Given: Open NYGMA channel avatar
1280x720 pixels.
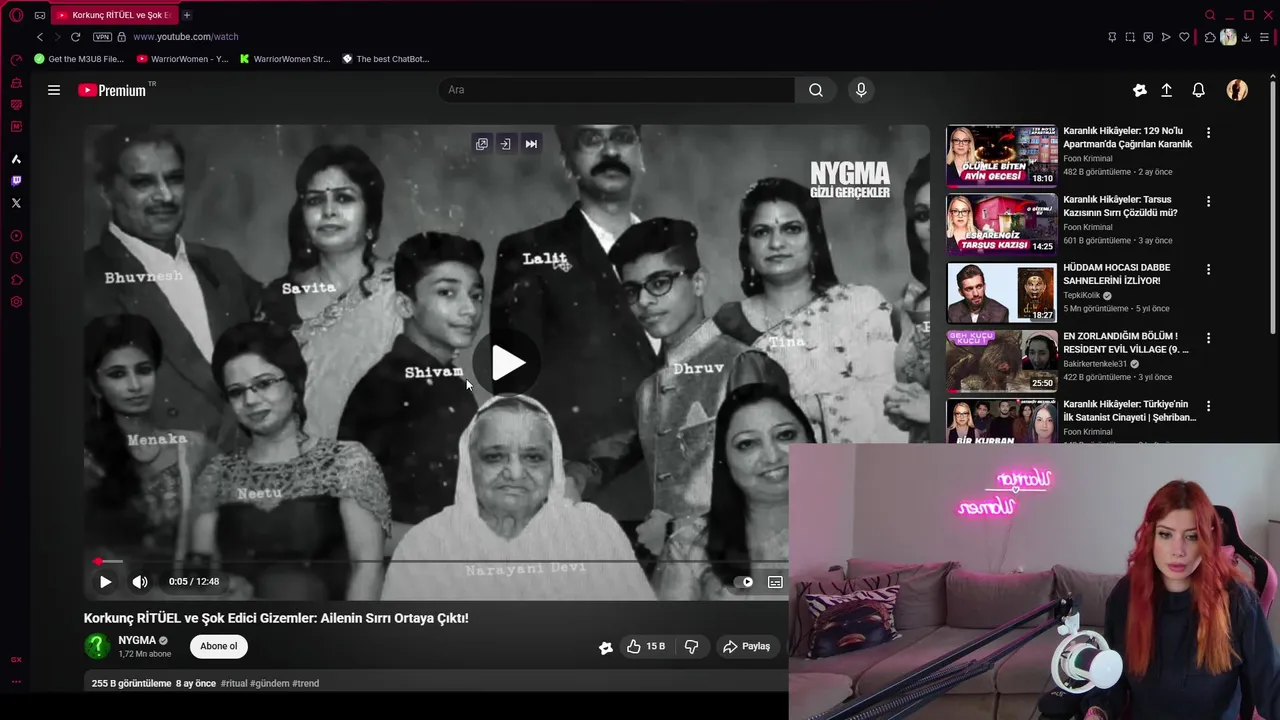Looking at the screenshot, I should pyautogui.click(x=97, y=646).
